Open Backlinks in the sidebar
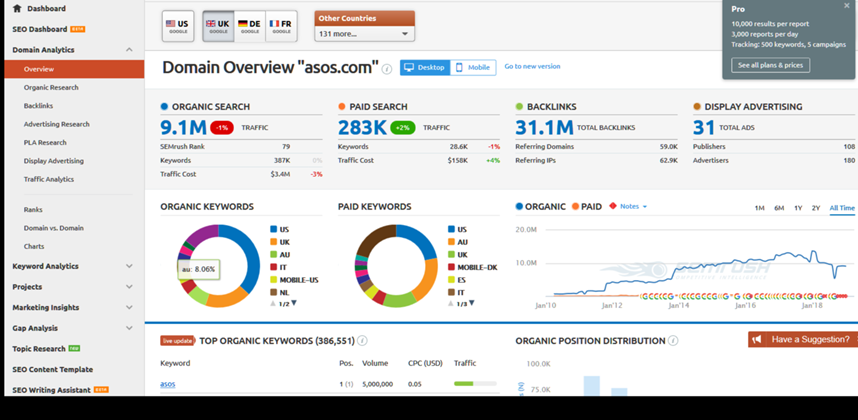 pyautogui.click(x=38, y=106)
